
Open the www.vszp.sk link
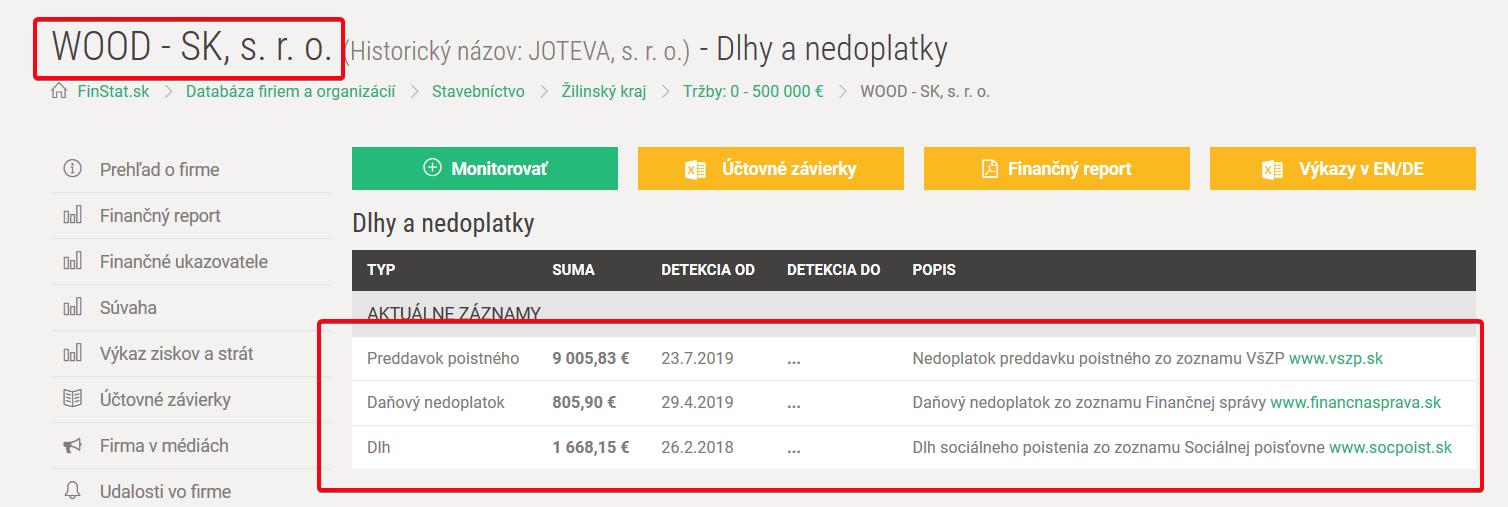[1335, 358]
